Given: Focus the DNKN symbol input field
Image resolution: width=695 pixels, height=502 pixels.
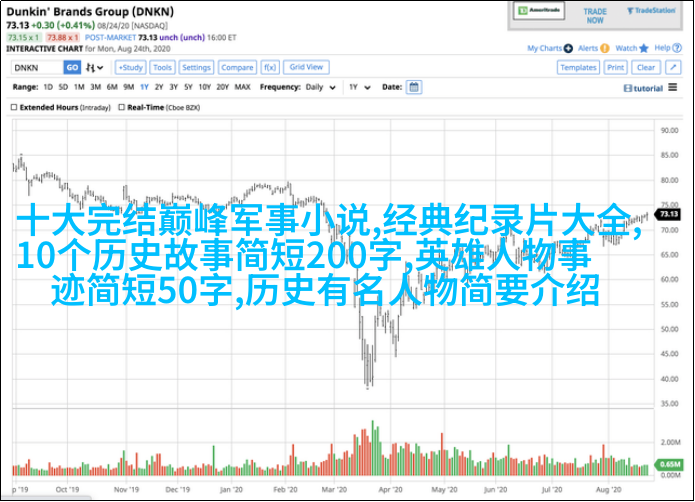Looking at the screenshot, I should (x=37, y=67).
